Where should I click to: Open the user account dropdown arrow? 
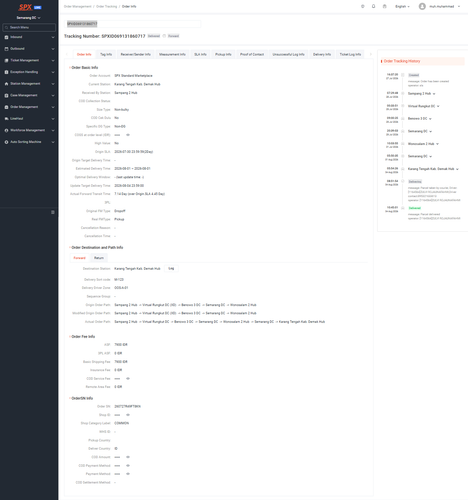(459, 6)
